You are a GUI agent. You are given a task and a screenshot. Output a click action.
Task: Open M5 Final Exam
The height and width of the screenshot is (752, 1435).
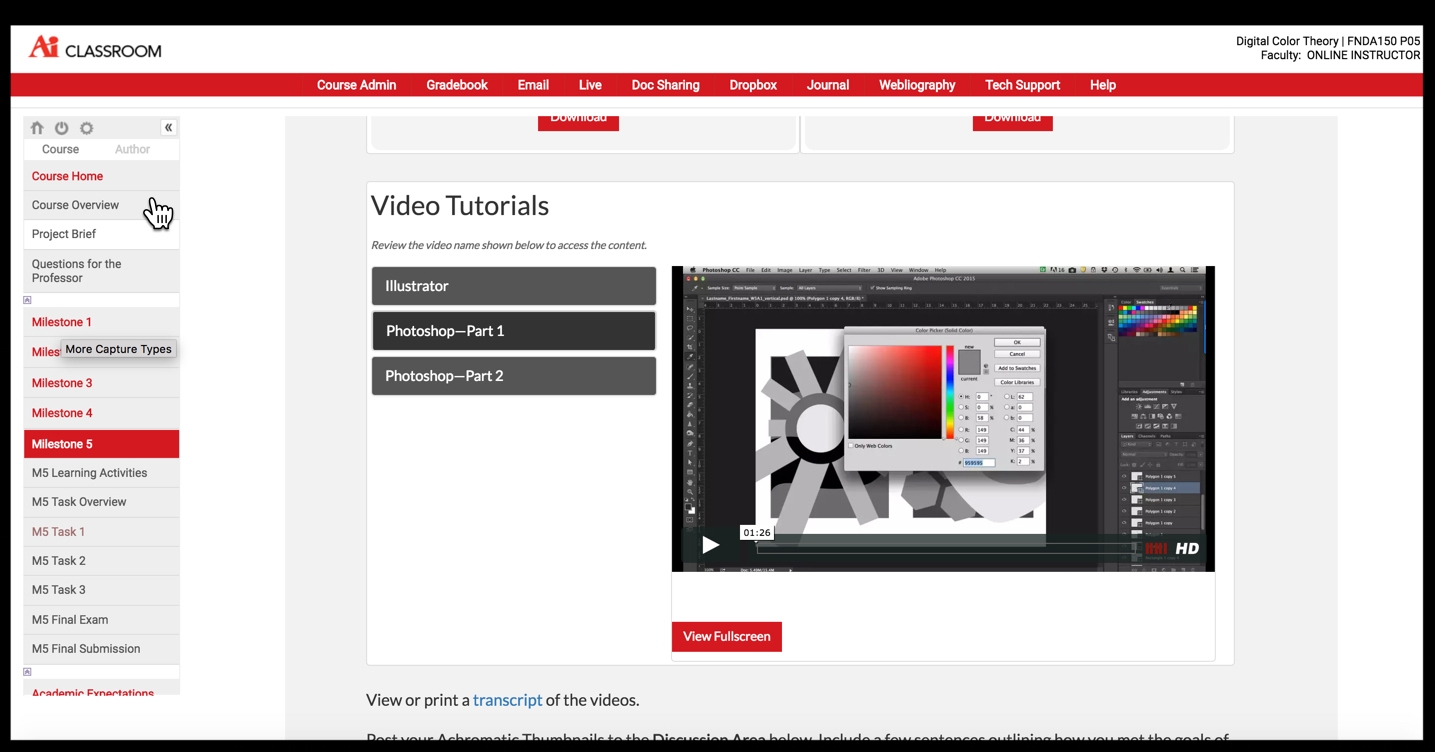pos(101,620)
